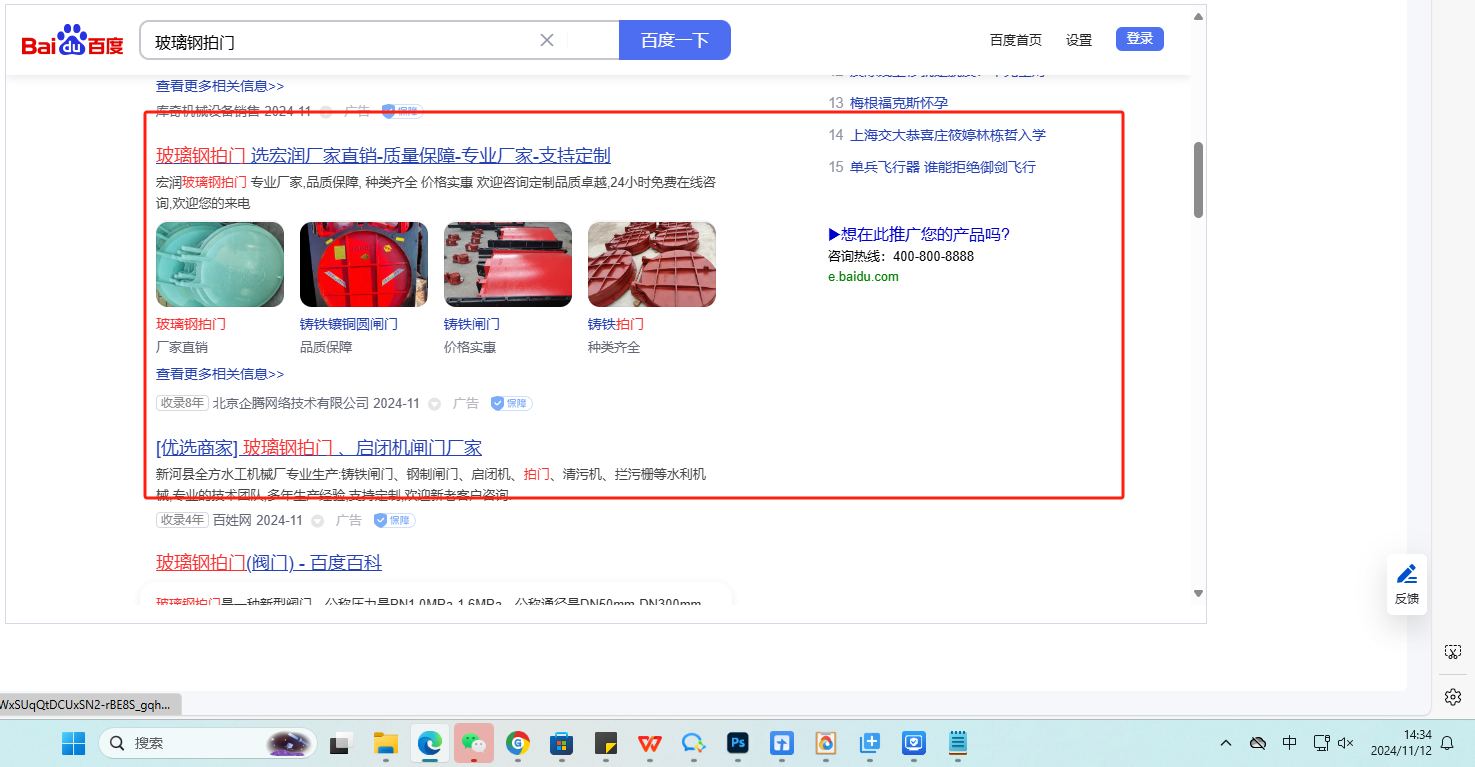Select the WxSUqQtDCUxSN2-rBE8S_gqh... tab
This screenshot has width=1475, height=767.
(x=90, y=705)
